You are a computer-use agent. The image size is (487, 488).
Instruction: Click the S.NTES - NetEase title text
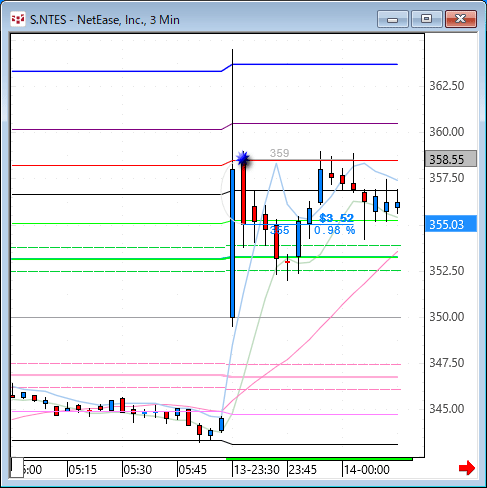pos(105,20)
